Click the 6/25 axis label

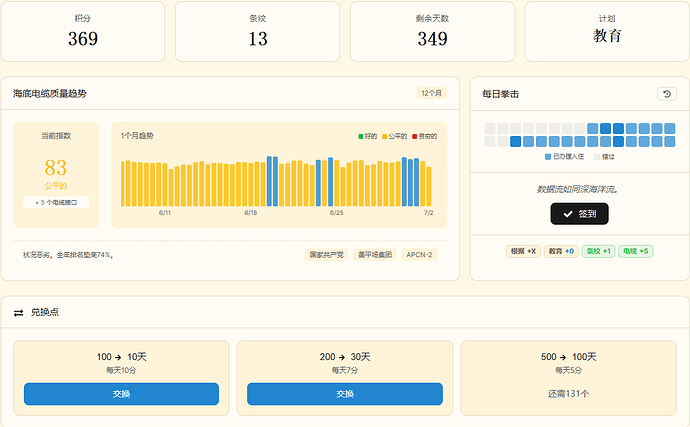point(337,213)
